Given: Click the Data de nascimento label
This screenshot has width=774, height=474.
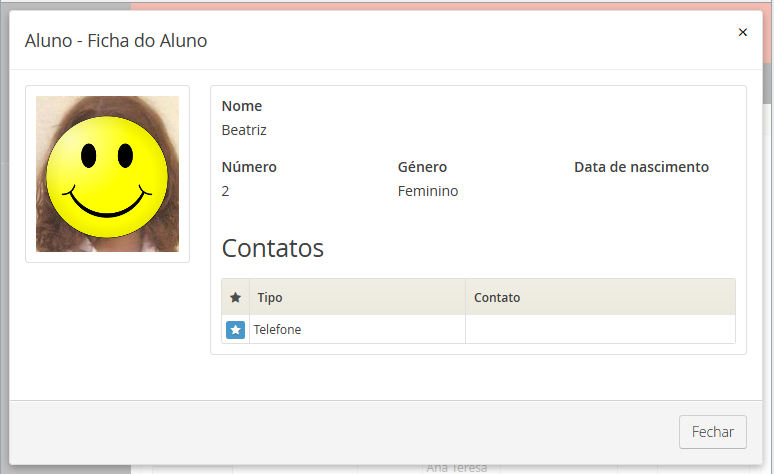Looking at the screenshot, I should tap(641, 167).
